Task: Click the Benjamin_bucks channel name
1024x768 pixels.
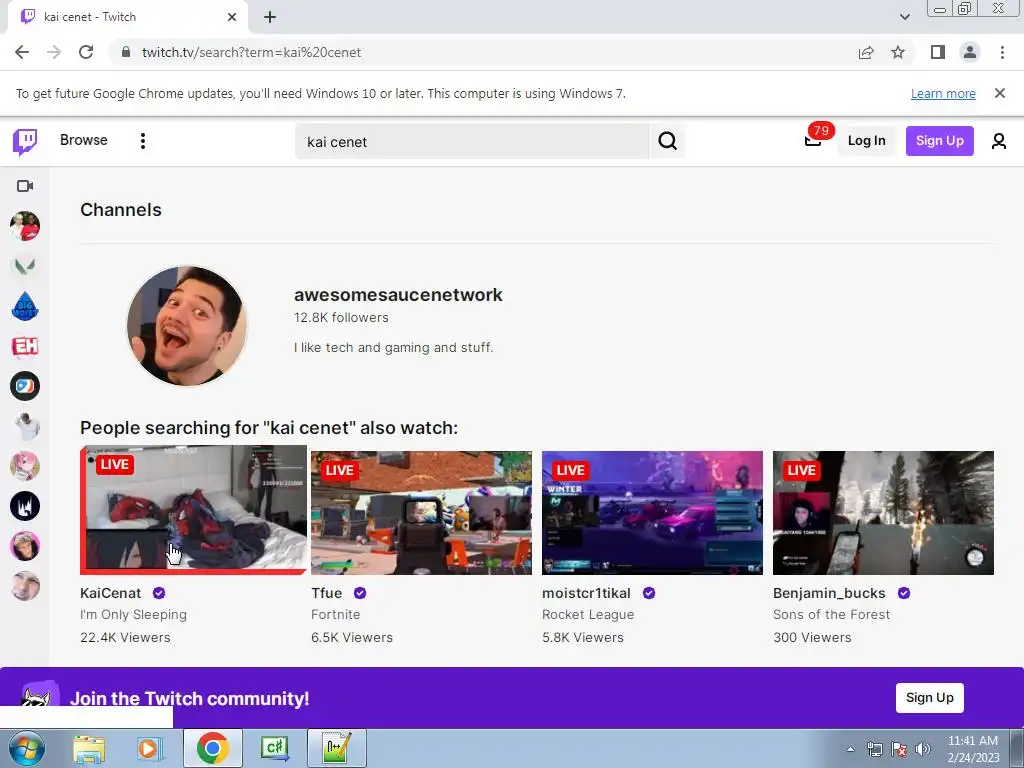Action: click(829, 593)
